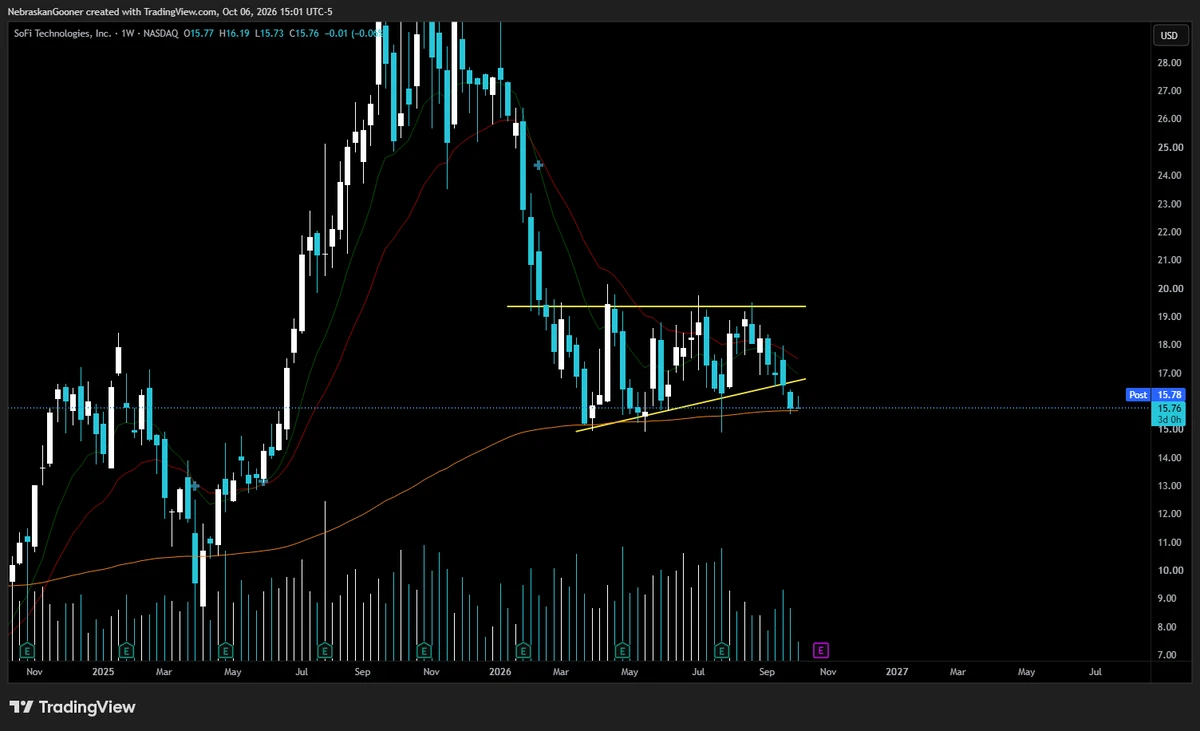The image size is (1200, 731).
Task: Click the 12.00 price axis label
Action: click(x=1169, y=514)
